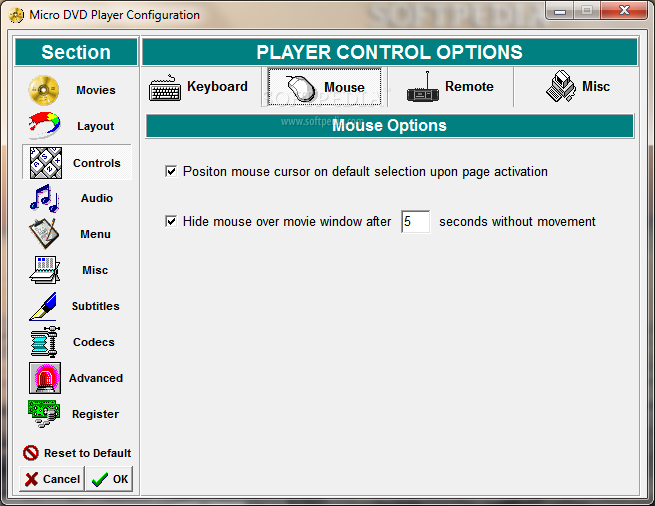
Task: Click 'seconds without movement' label
Action: (x=517, y=221)
